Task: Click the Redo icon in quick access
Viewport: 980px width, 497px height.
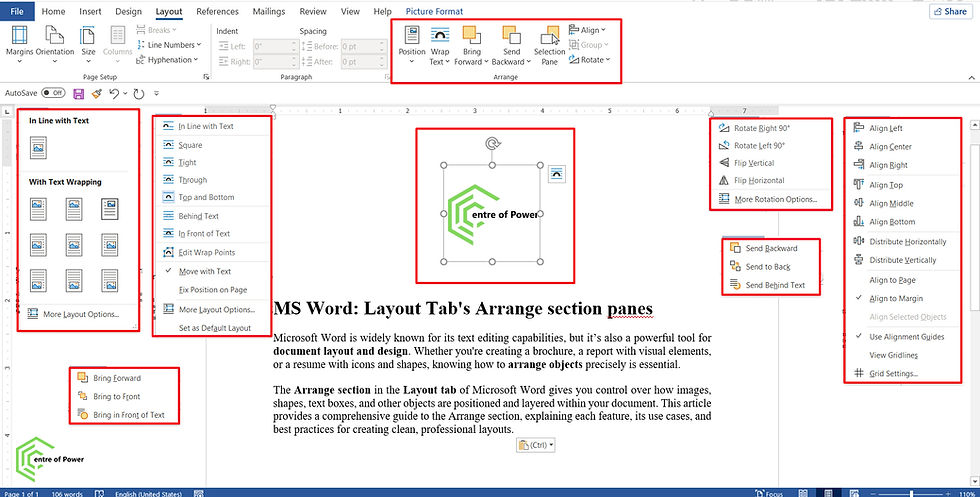Action: [139, 94]
